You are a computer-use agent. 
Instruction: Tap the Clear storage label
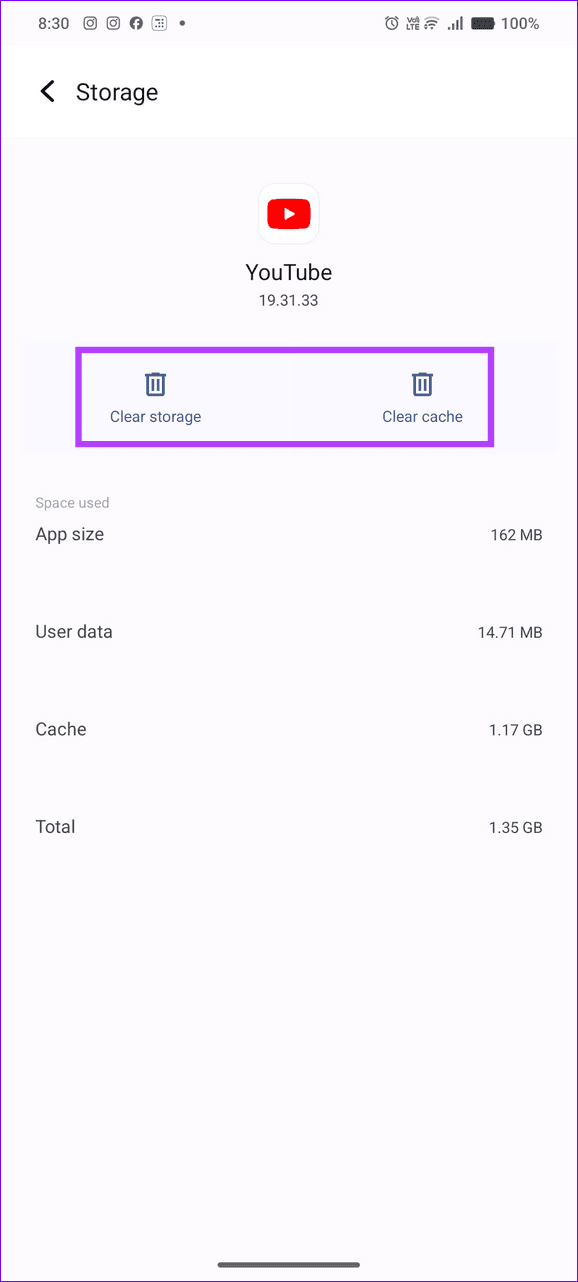(156, 417)
